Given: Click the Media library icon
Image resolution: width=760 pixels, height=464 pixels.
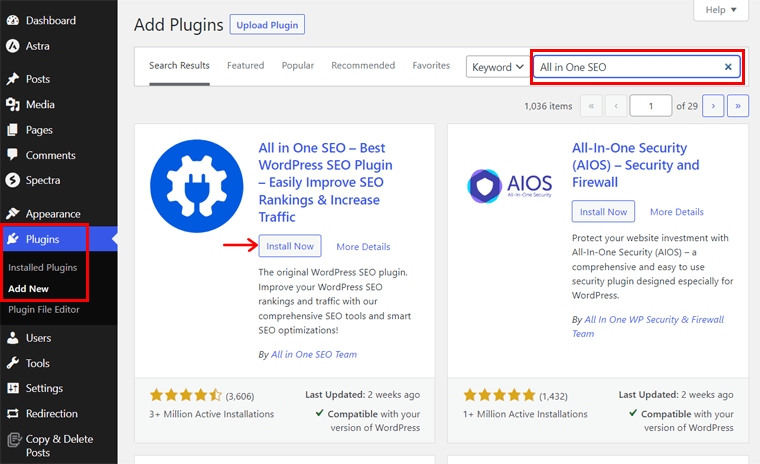Looking at the screenshot, I should tap(13, 104).
